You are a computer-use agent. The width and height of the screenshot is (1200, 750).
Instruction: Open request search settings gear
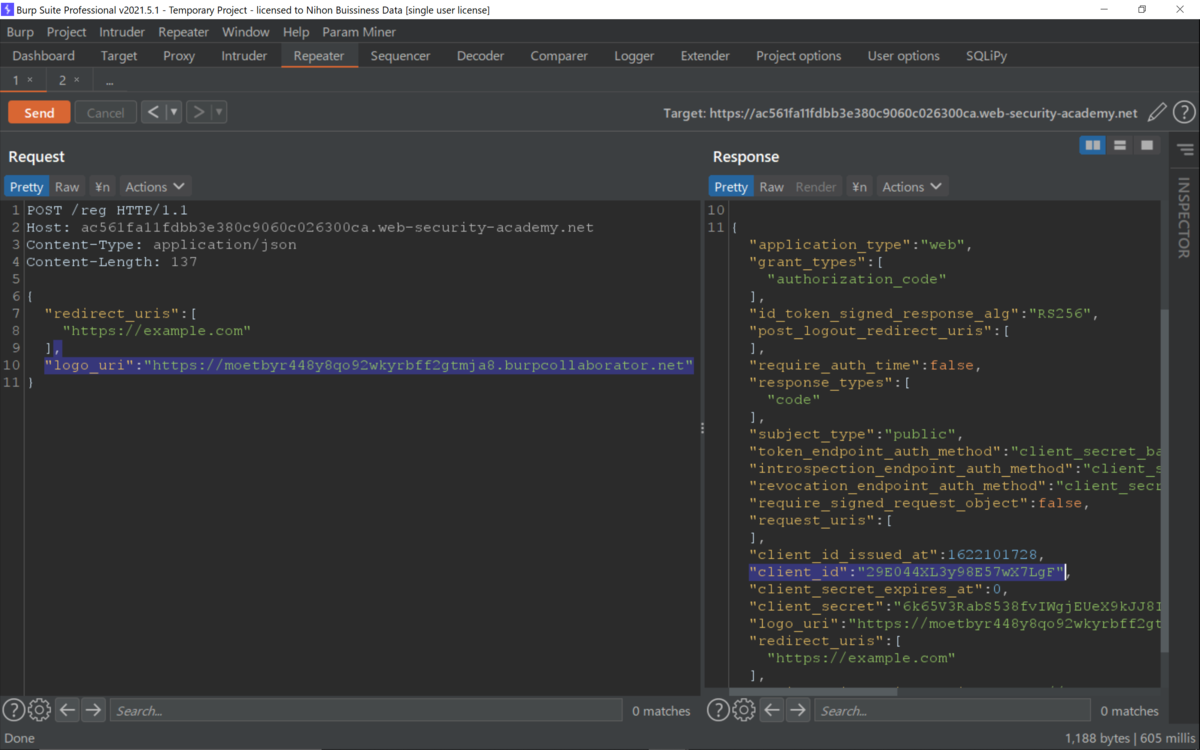click(40, 710)
